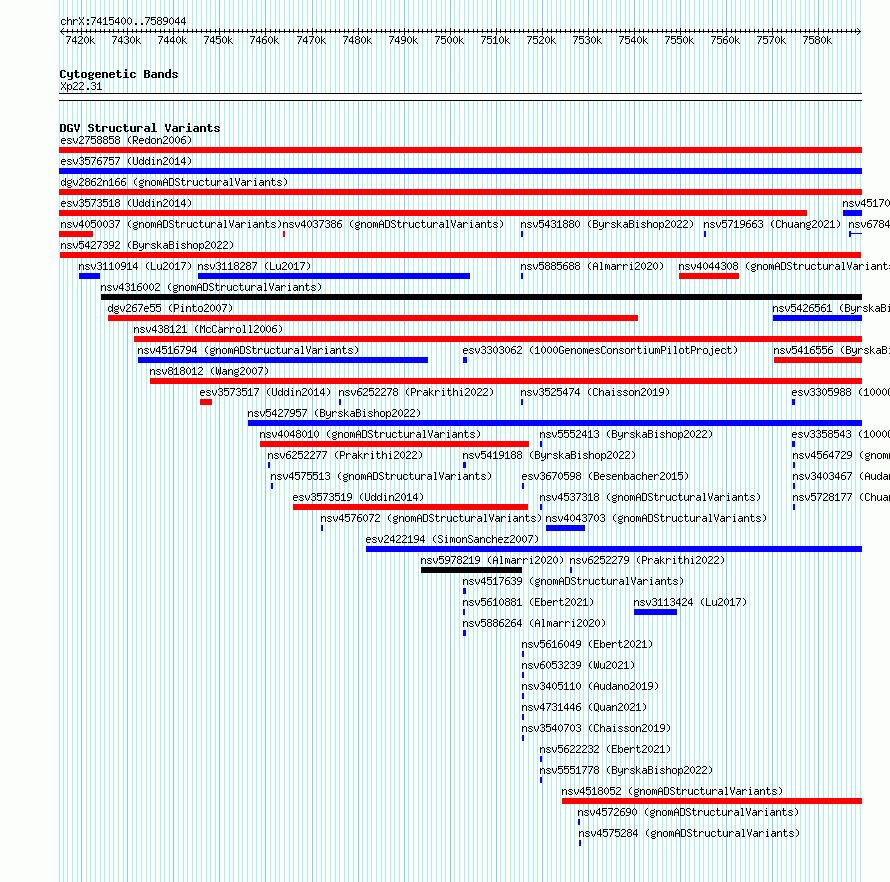890x882 pixels.
Task: Select the Xp22.31 band label
Action: pos(81,86)
